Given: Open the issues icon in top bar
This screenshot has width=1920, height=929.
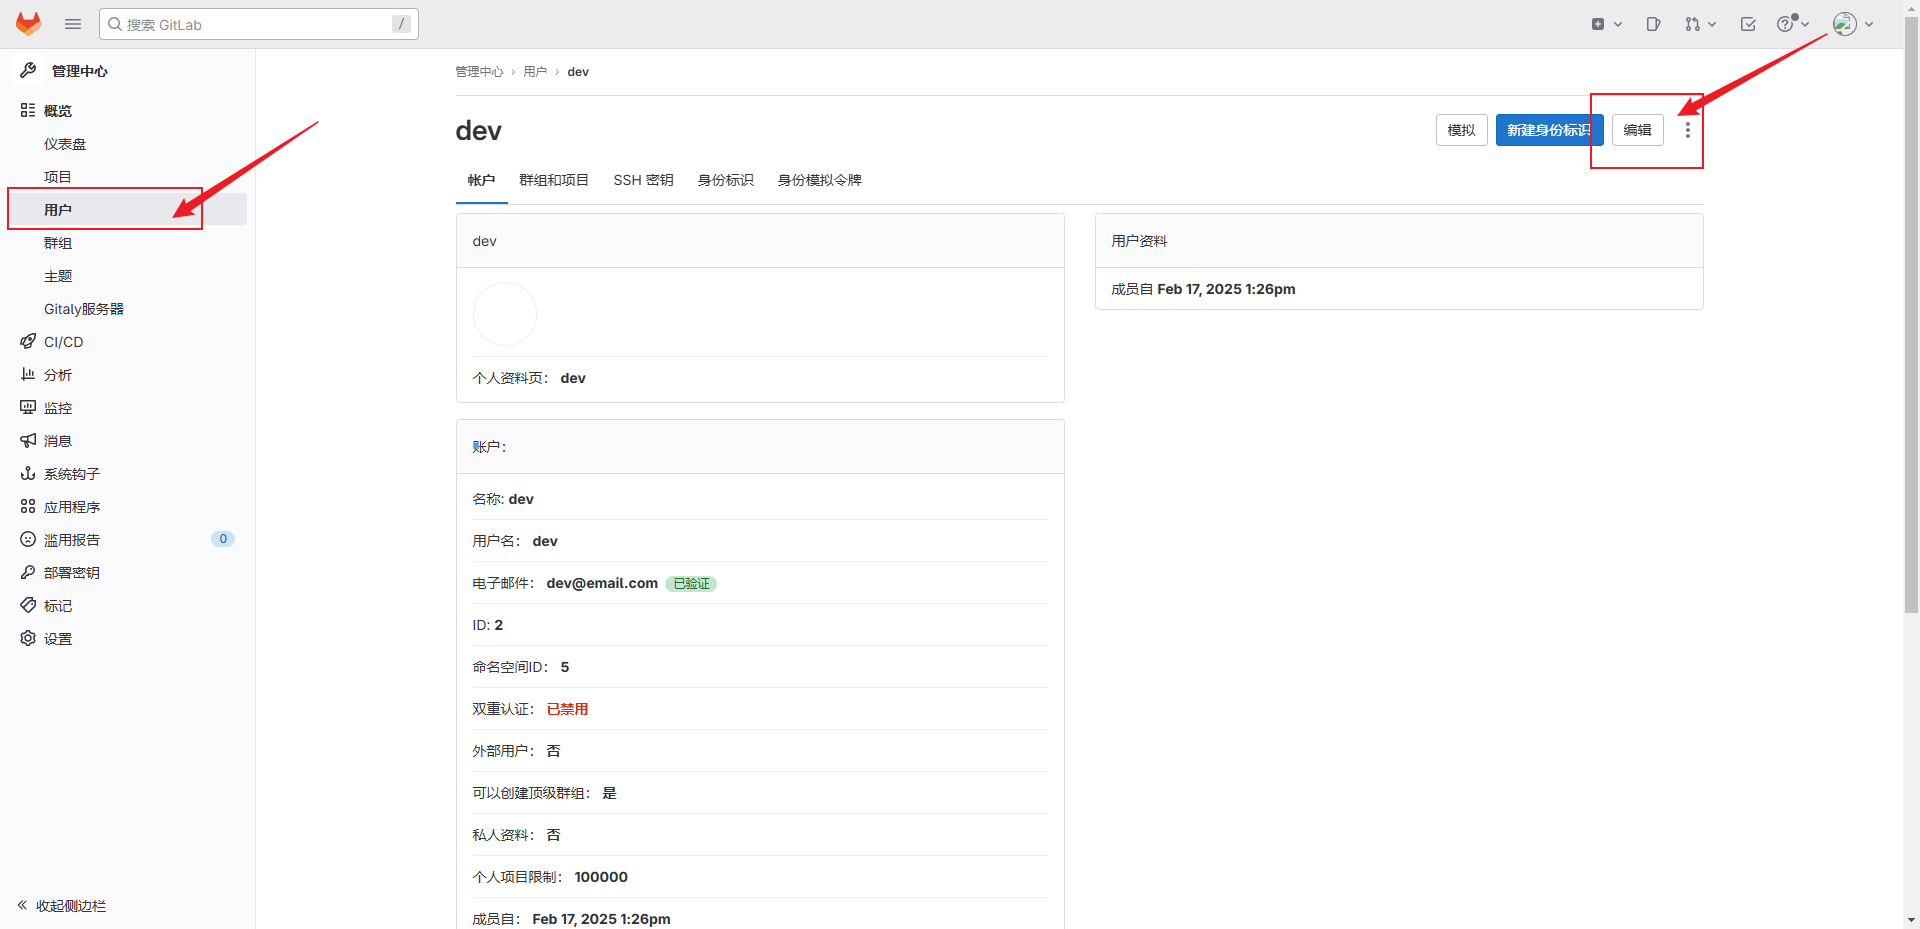Looking at the screenshot, I should pos(1653,24).
